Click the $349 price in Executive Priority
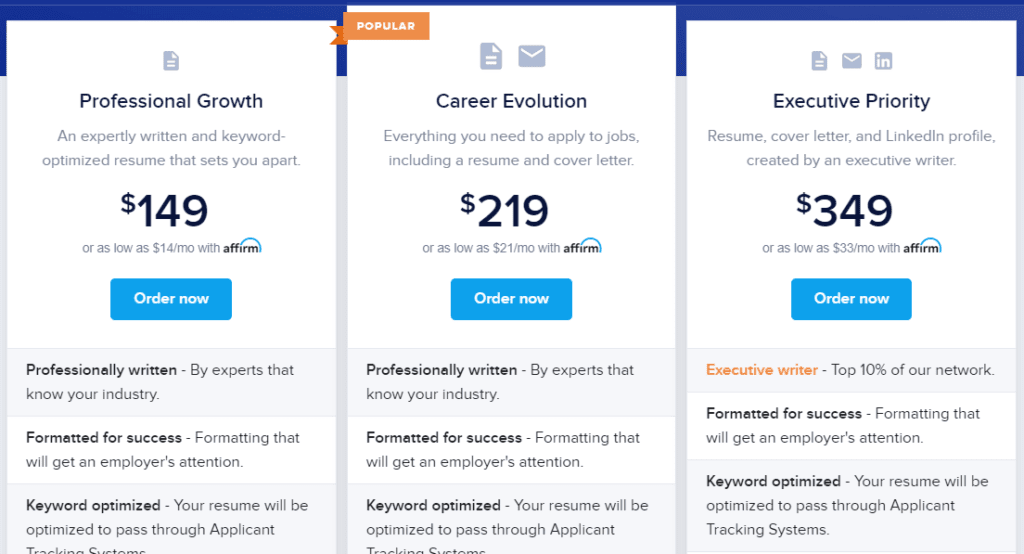The height and width of the screenshot is (554, 1024). [x=844, y=210]
